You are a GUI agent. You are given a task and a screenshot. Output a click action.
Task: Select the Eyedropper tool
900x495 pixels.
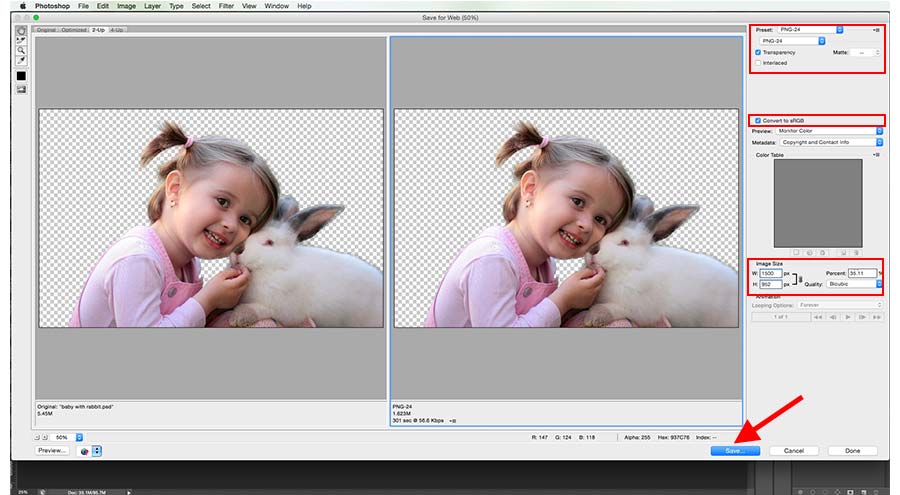click(21, 60)
